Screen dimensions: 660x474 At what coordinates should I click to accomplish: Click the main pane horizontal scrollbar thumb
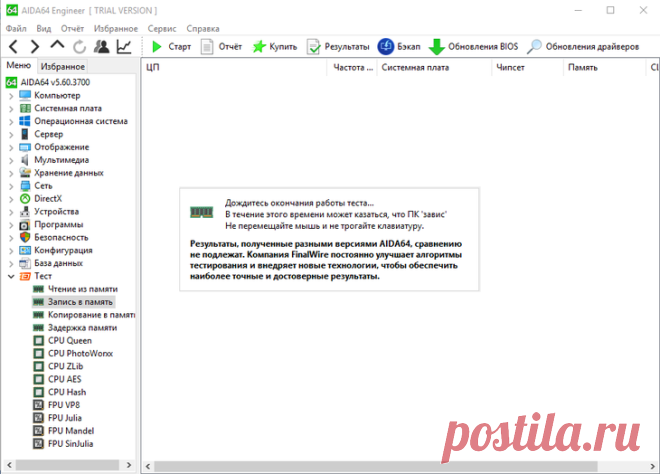pos(375,466)
